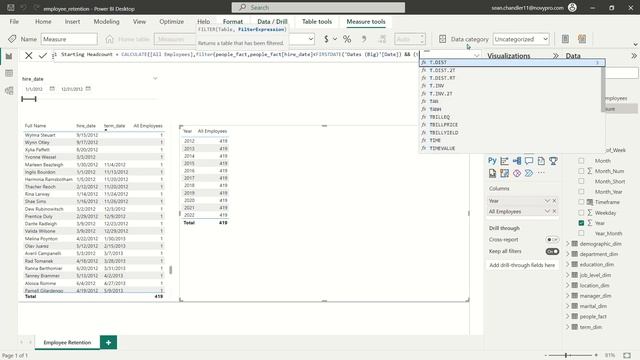
Task: Open the Table tools tab
Action: tap(317, 22)
